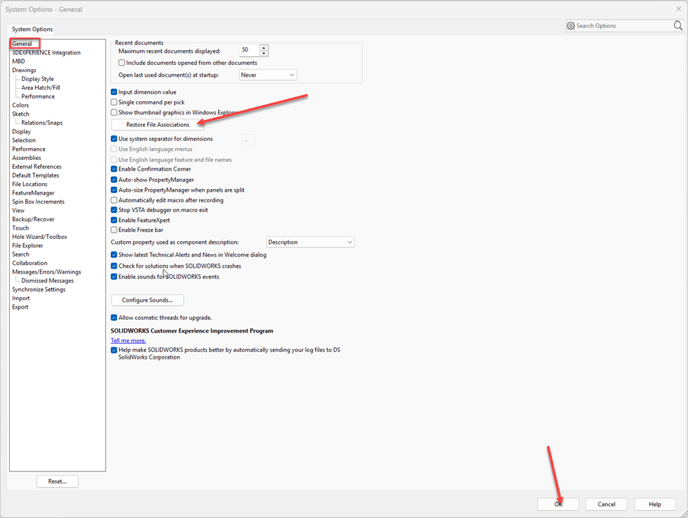Click Restore File Associations button
Viewport: 688px width, 518px height.
pyautogui.click(x=157, y=125)
